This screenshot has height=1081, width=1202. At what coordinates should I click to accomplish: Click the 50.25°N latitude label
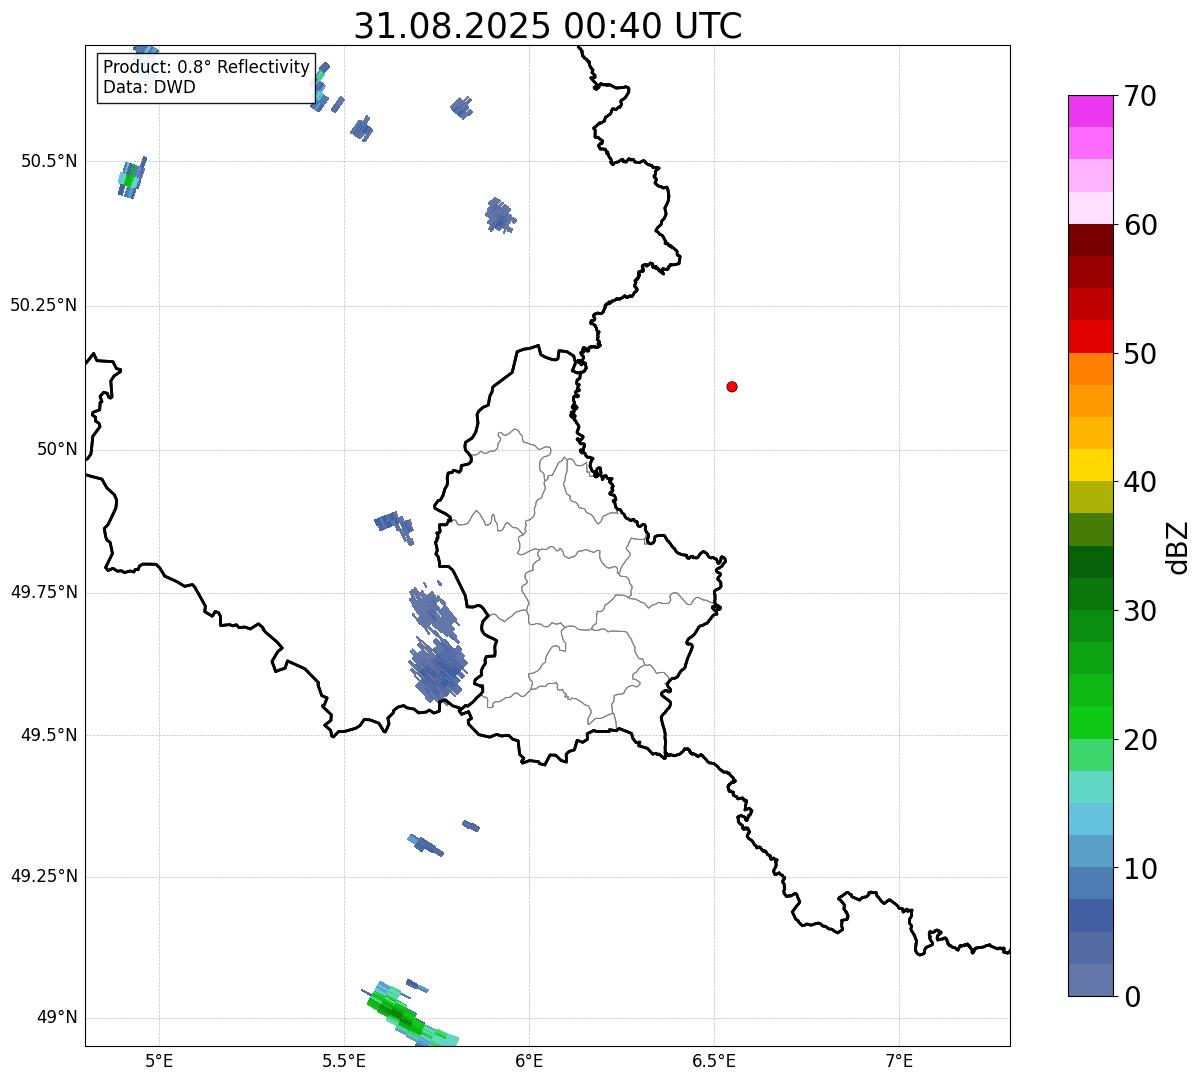point(43,305)
